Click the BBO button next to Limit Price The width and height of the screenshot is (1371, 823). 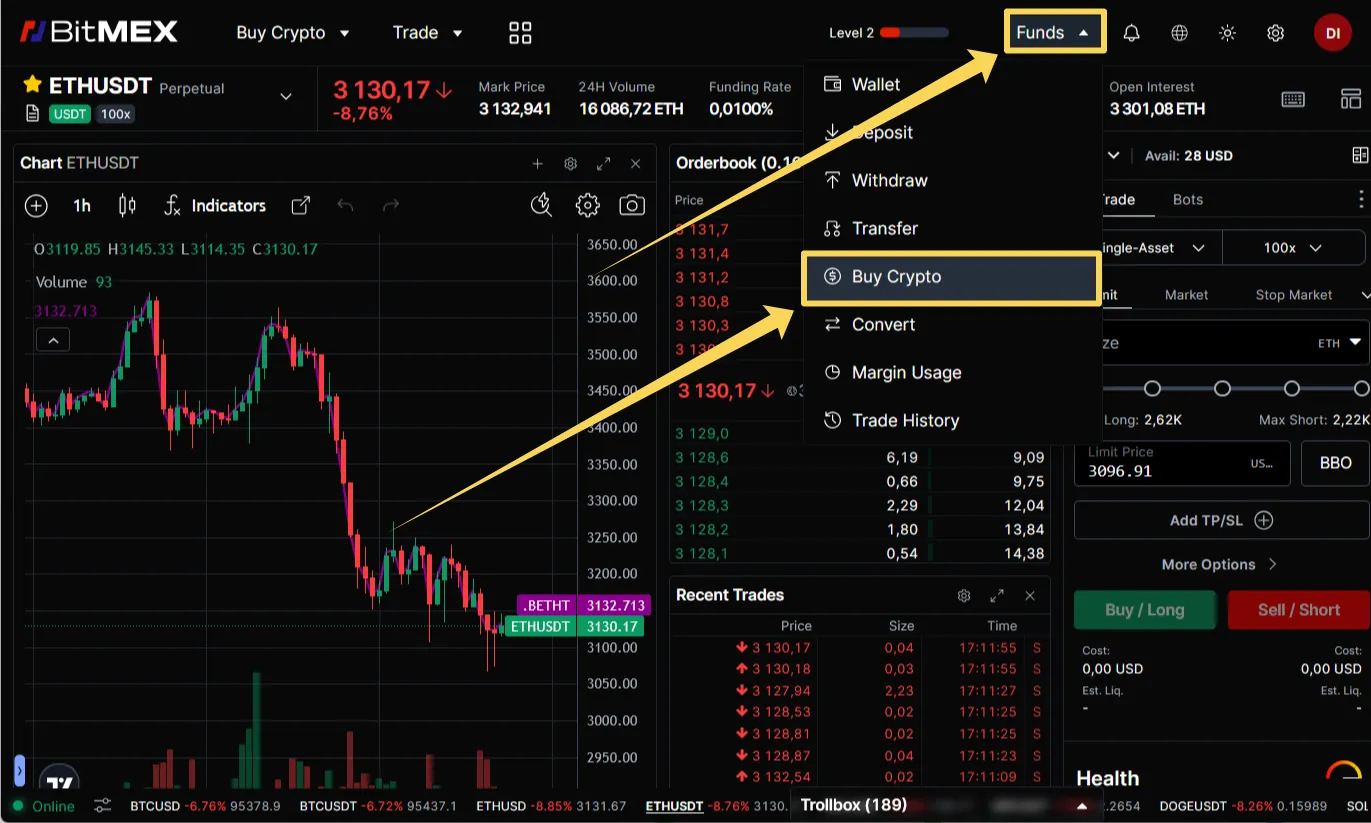(x=1335, y=463)
